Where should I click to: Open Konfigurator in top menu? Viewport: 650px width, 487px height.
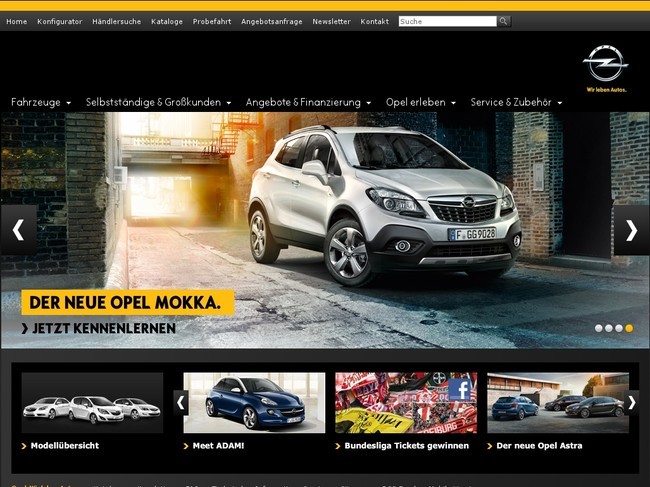59,21
